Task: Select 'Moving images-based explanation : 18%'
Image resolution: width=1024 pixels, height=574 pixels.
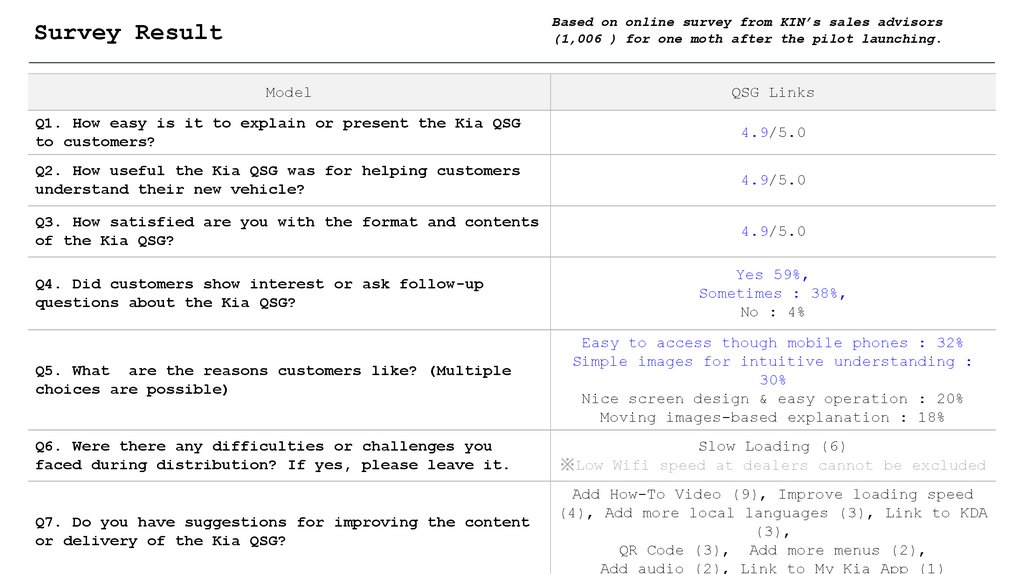Action: 772,418
